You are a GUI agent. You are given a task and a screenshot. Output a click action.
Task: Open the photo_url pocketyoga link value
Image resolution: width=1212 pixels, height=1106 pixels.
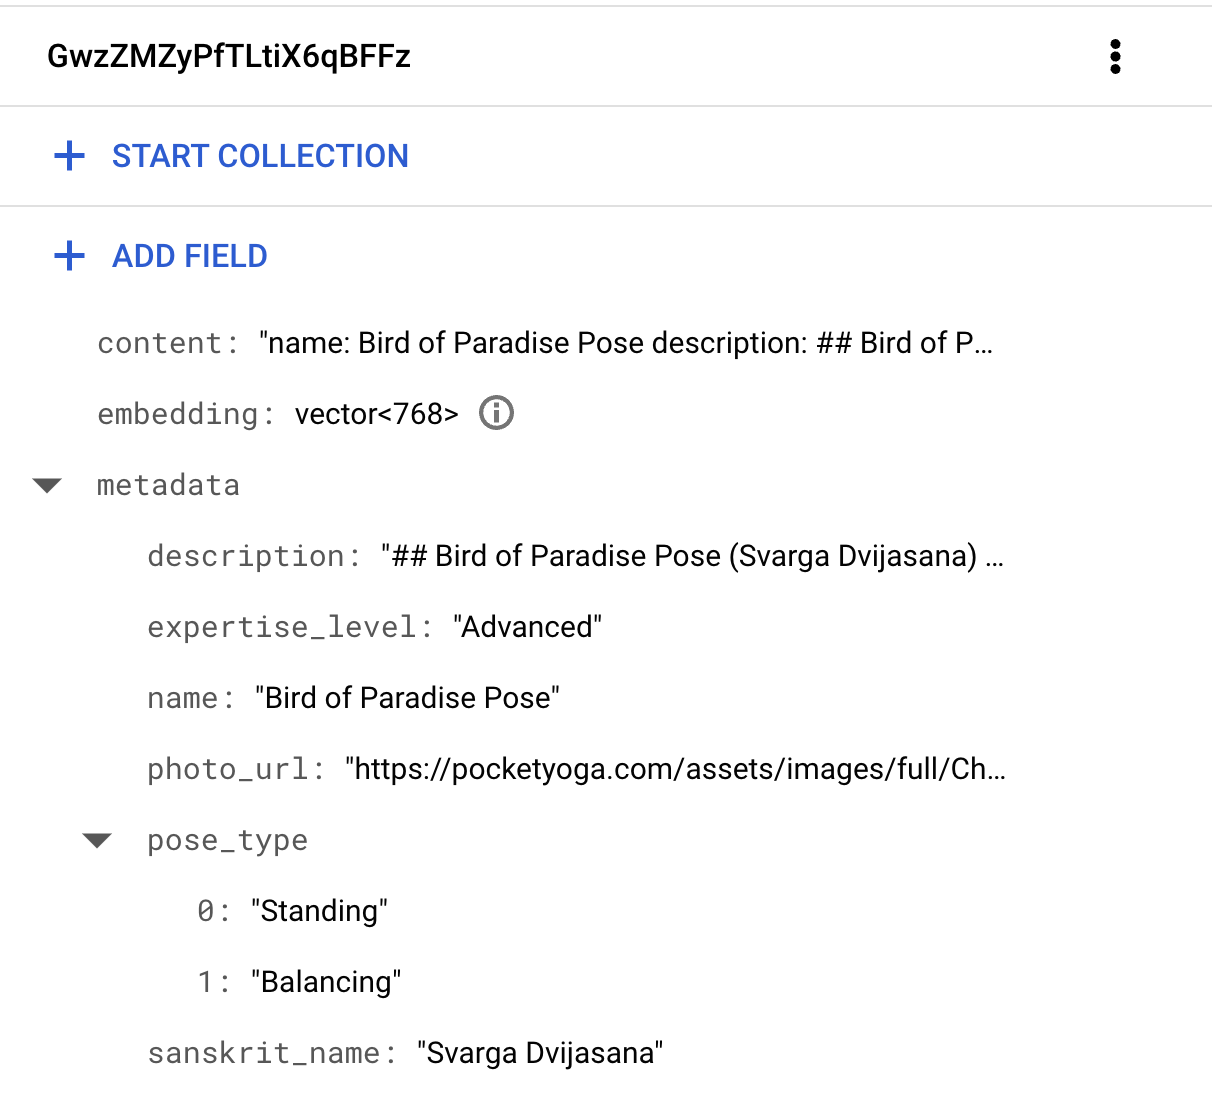point(674,769)
